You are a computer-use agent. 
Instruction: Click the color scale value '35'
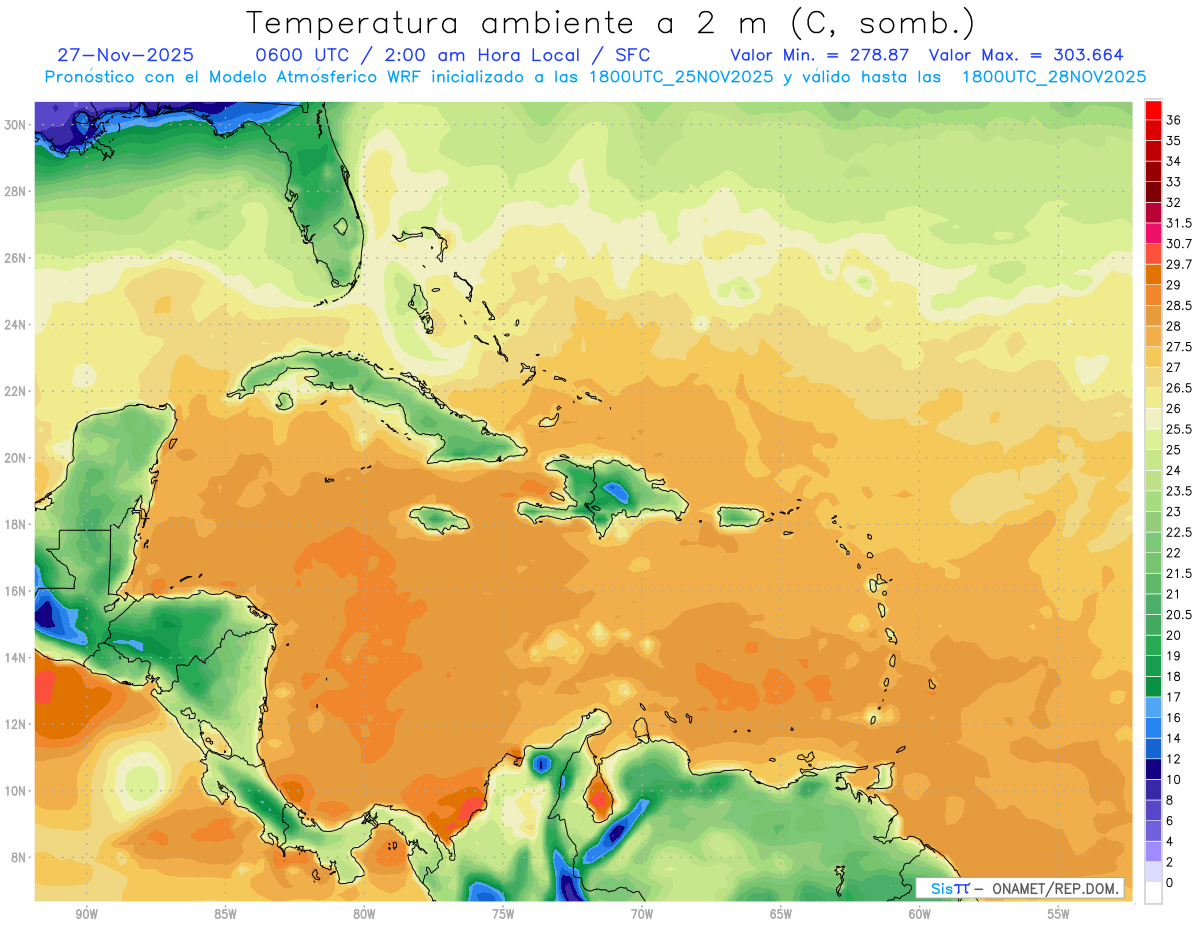(x=1174, y=141)
